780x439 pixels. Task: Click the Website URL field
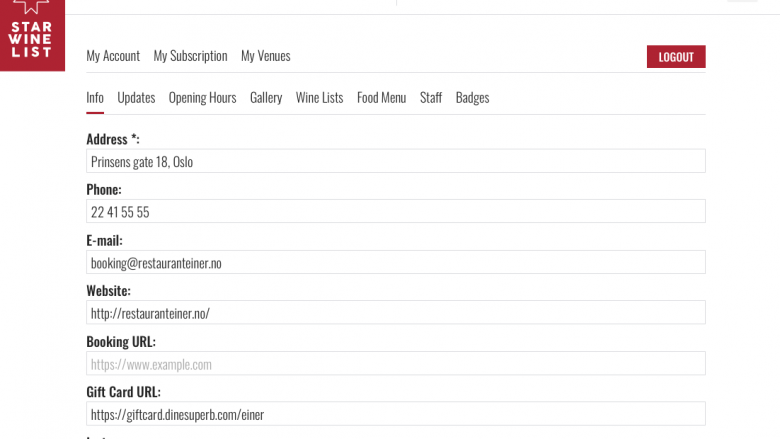[395, 313]
